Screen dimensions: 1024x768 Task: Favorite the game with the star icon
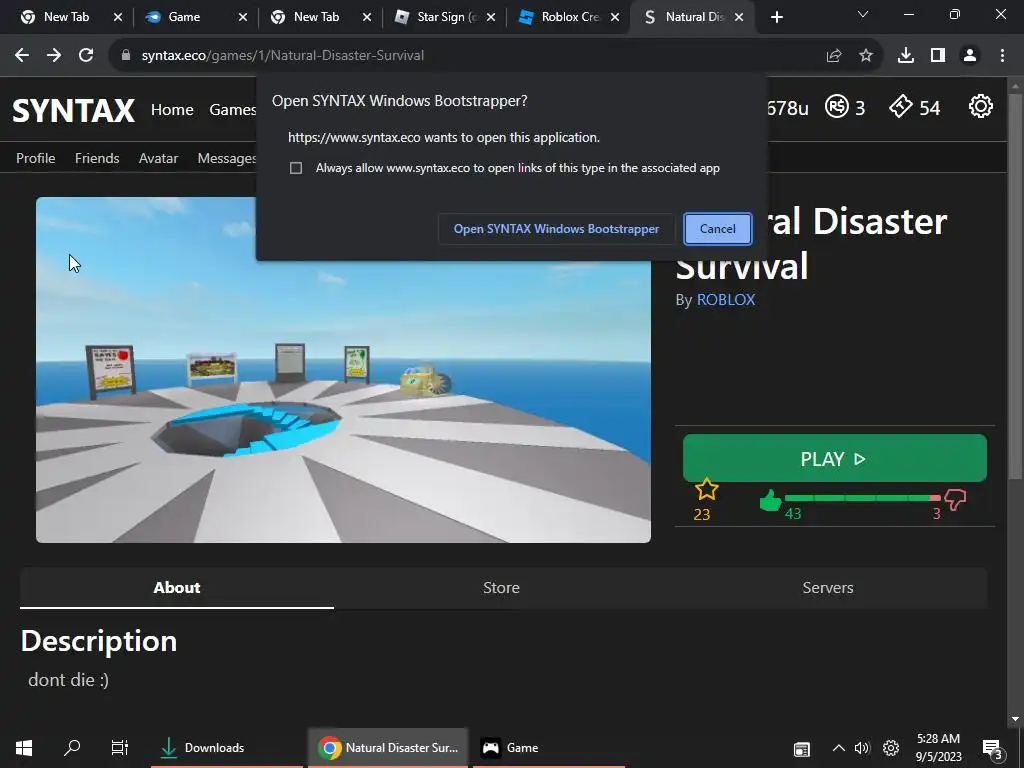pyautogui.click(x=707, y=490)
